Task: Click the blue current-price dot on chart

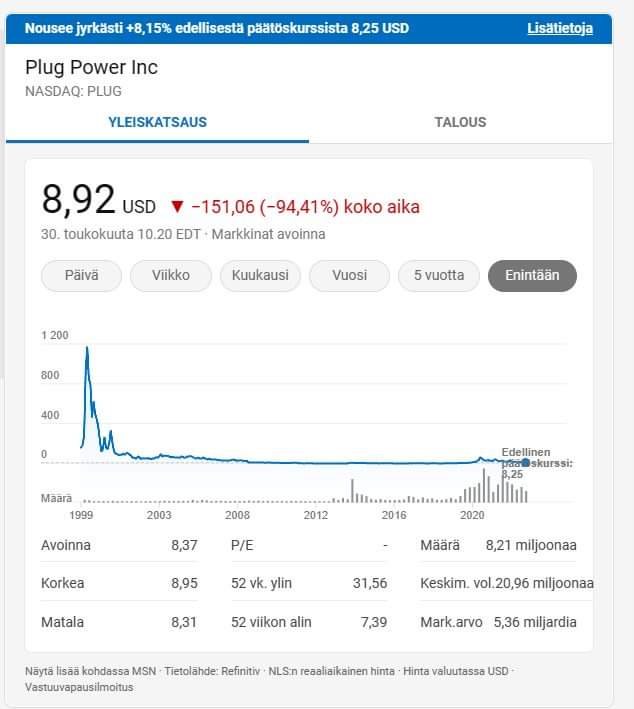Action: [526, 461]
